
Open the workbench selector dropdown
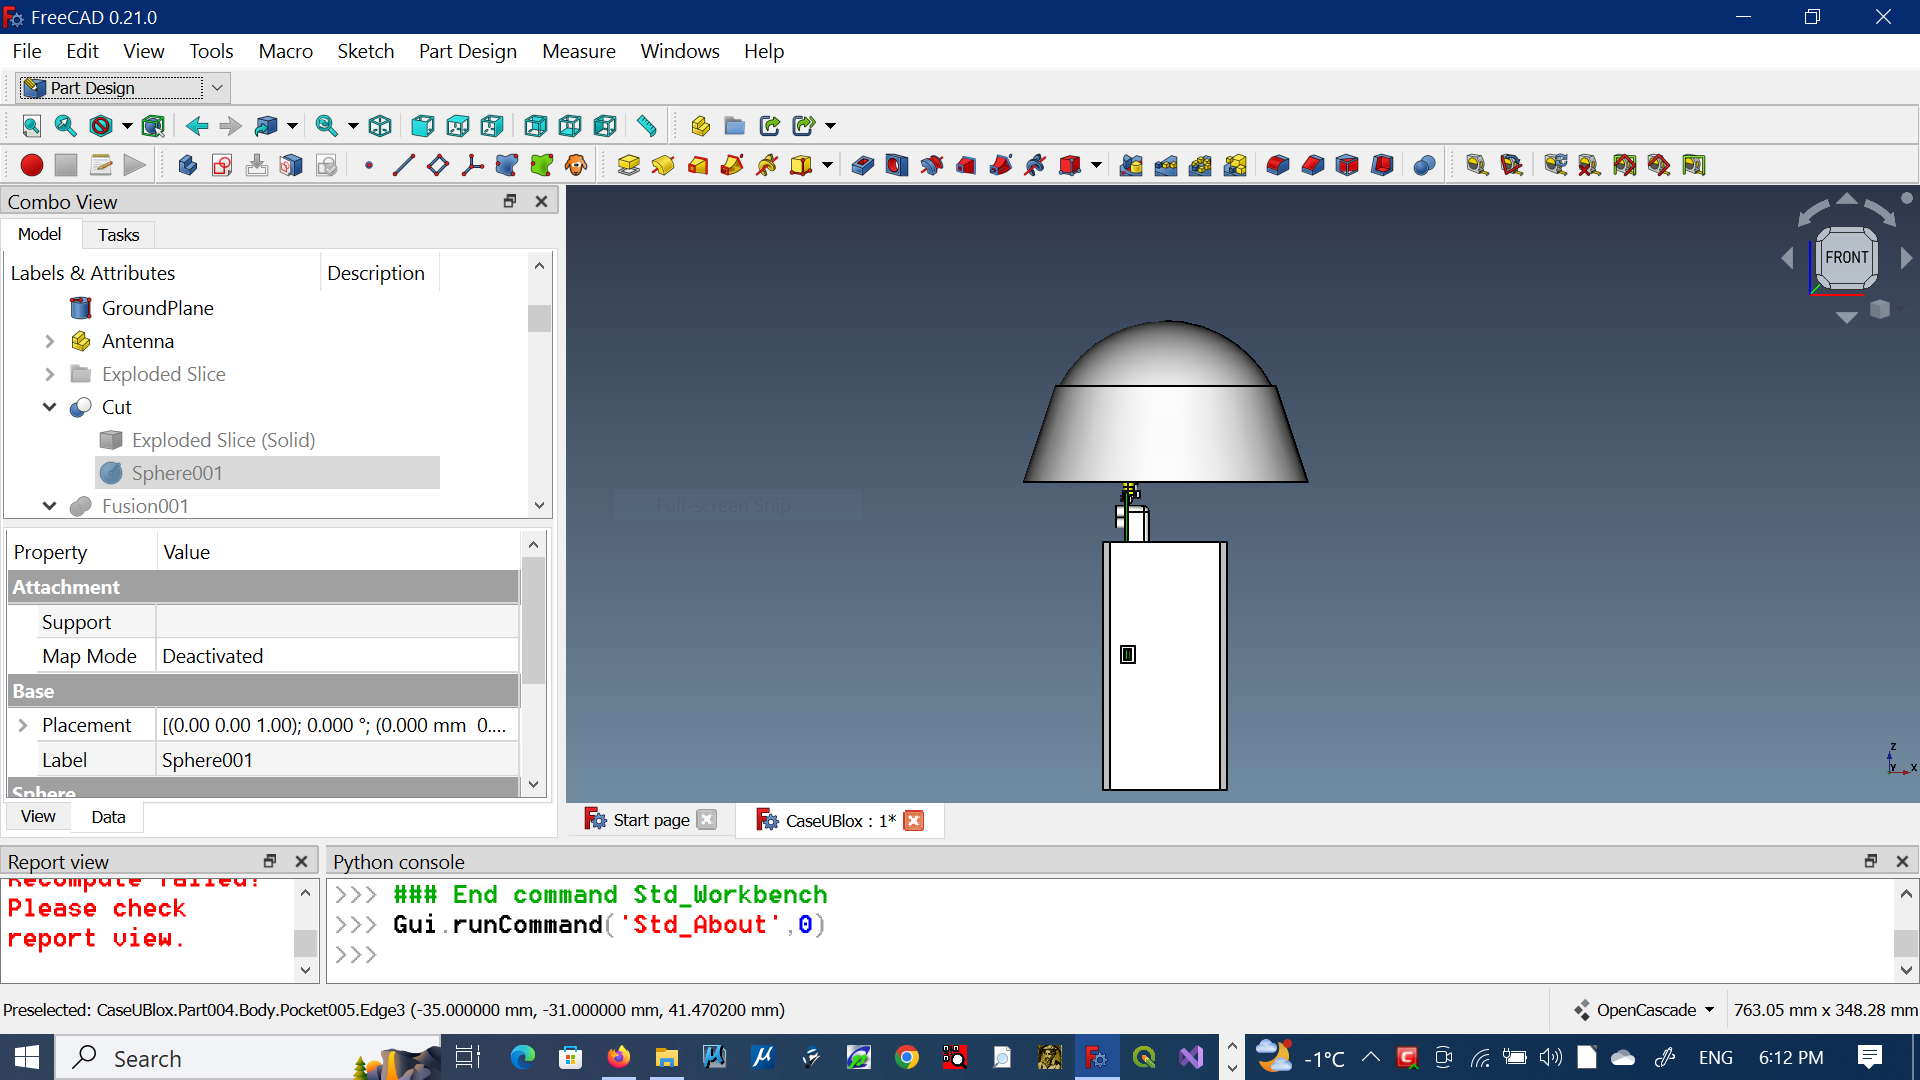pos(216,88)
